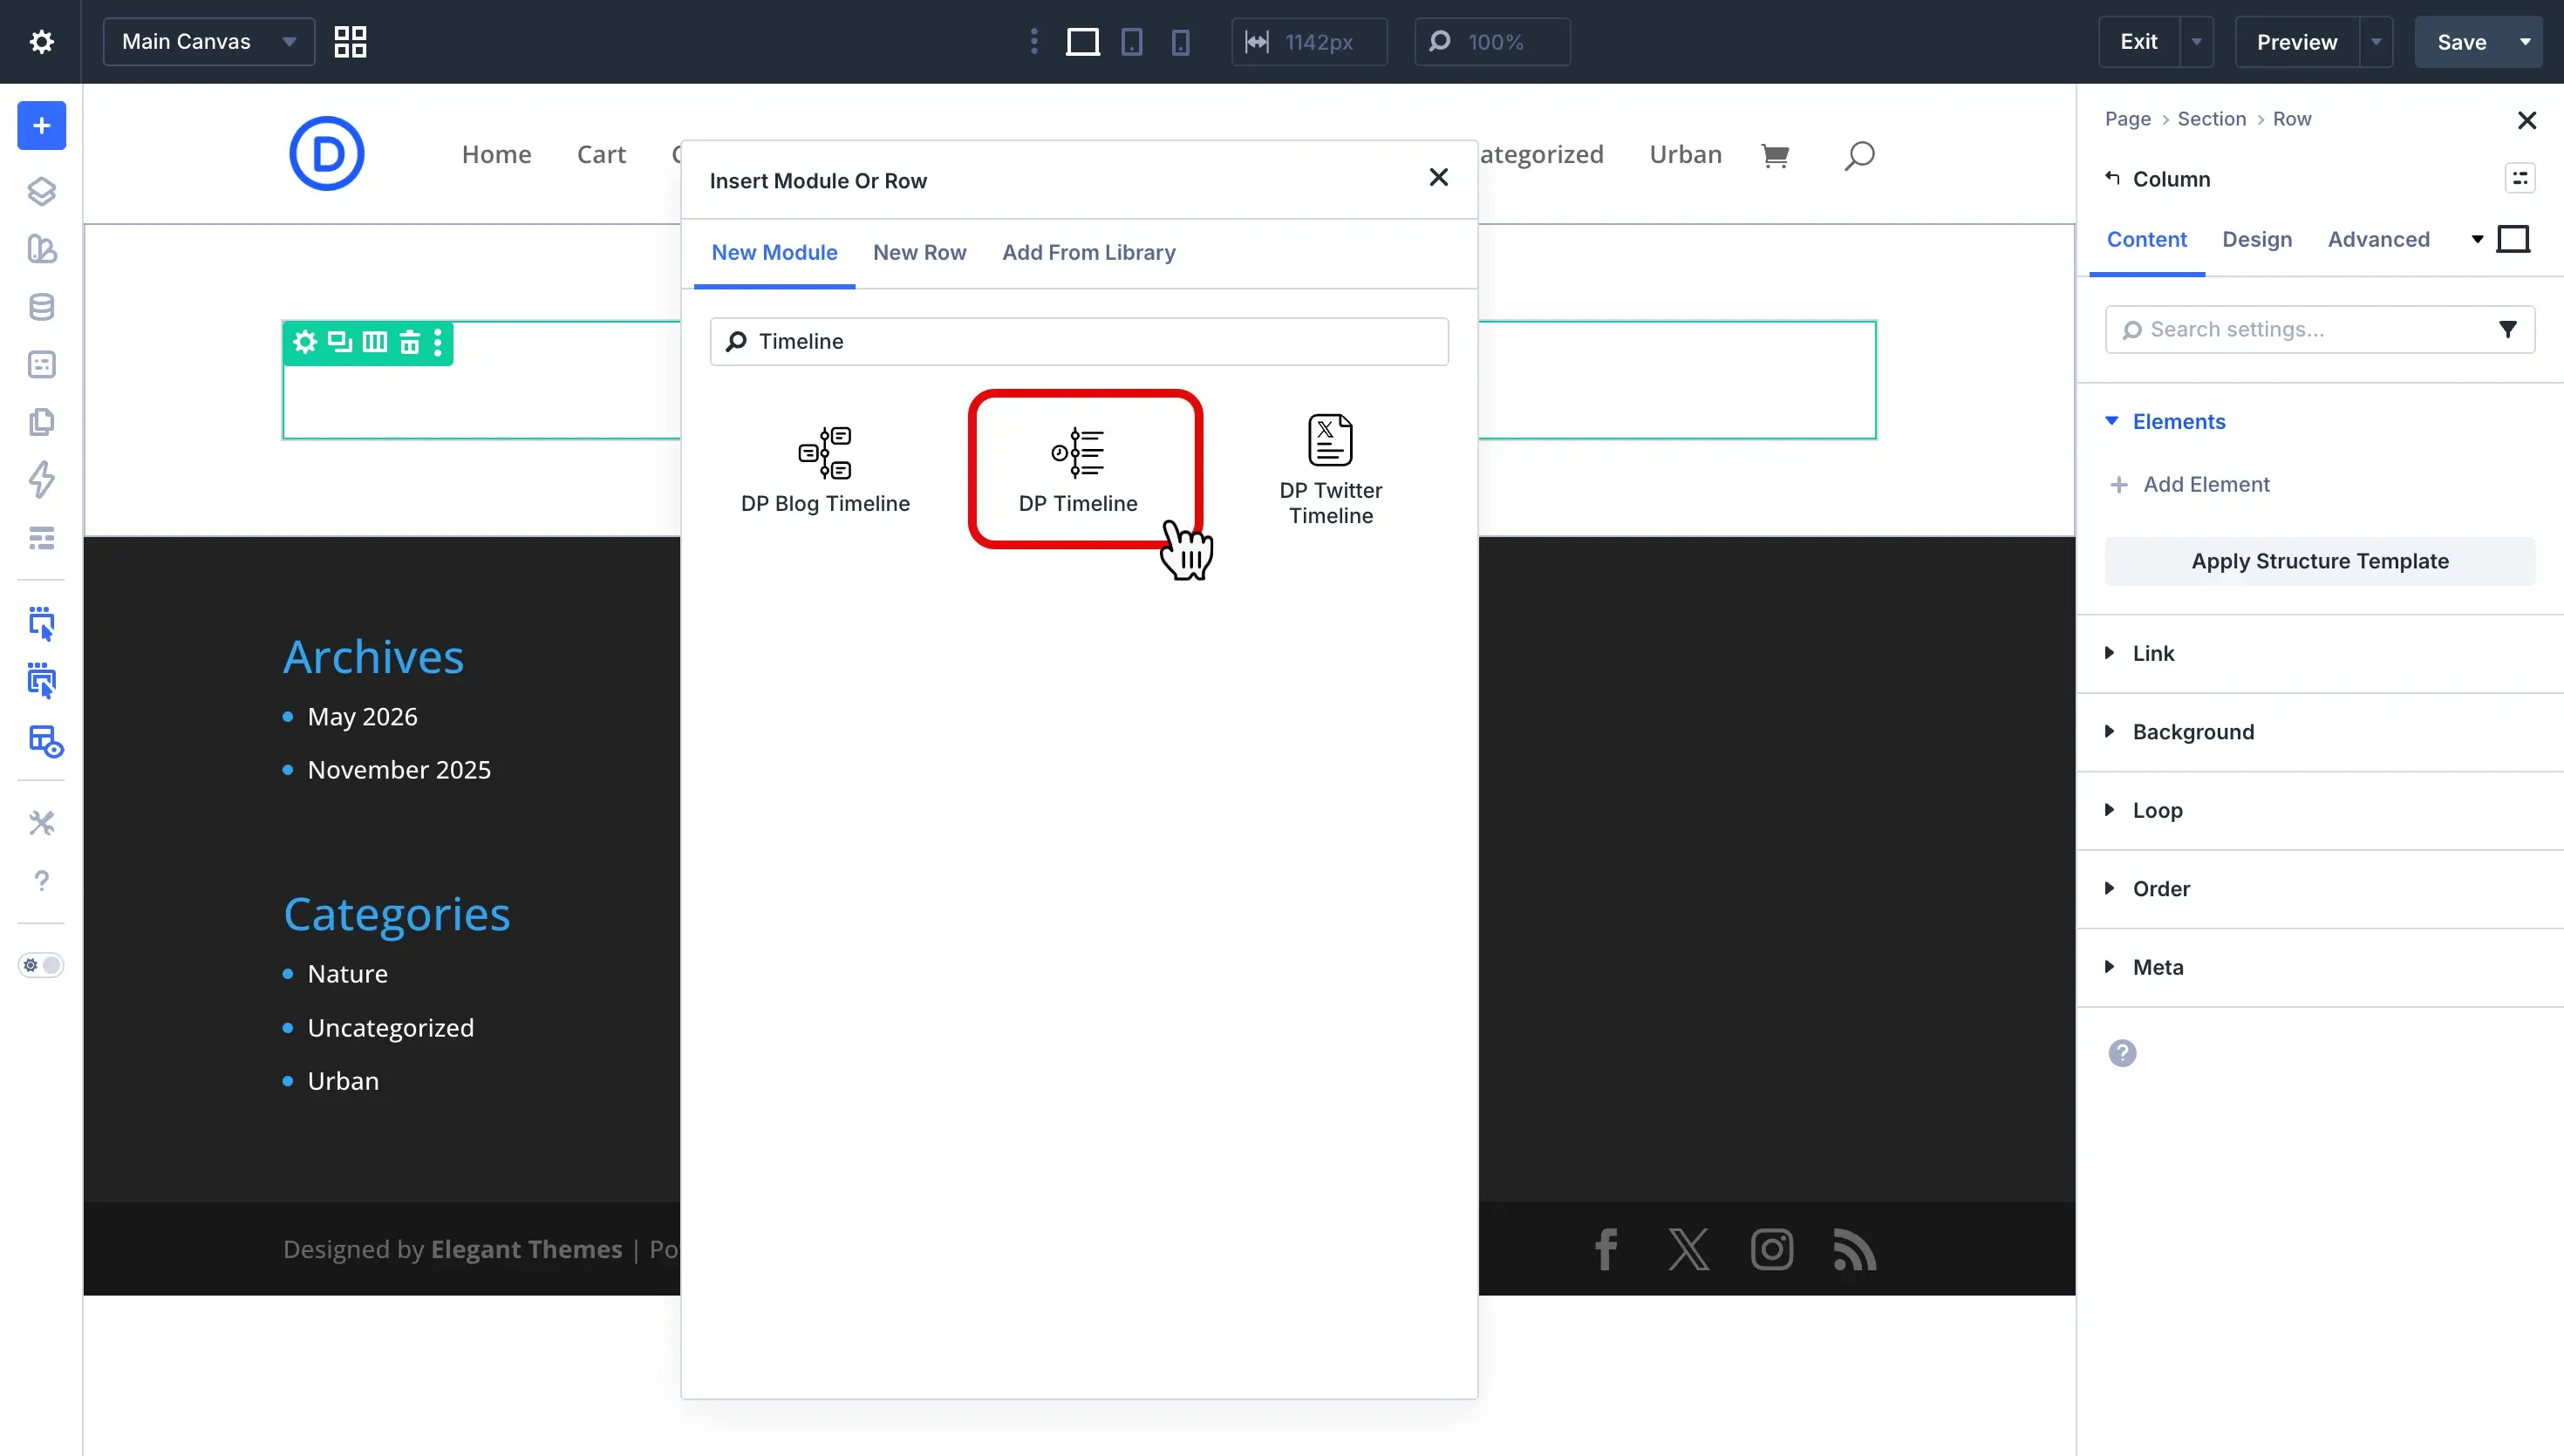2564x1456 pixels.
Task: Click the Exit button
Action: (x=2138, y=42)
